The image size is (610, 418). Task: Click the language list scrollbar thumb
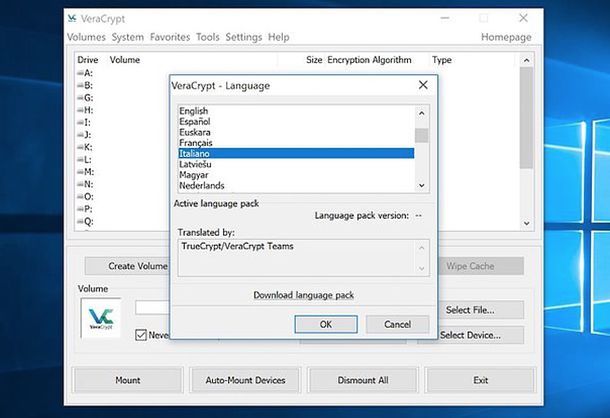coord(421,135)
